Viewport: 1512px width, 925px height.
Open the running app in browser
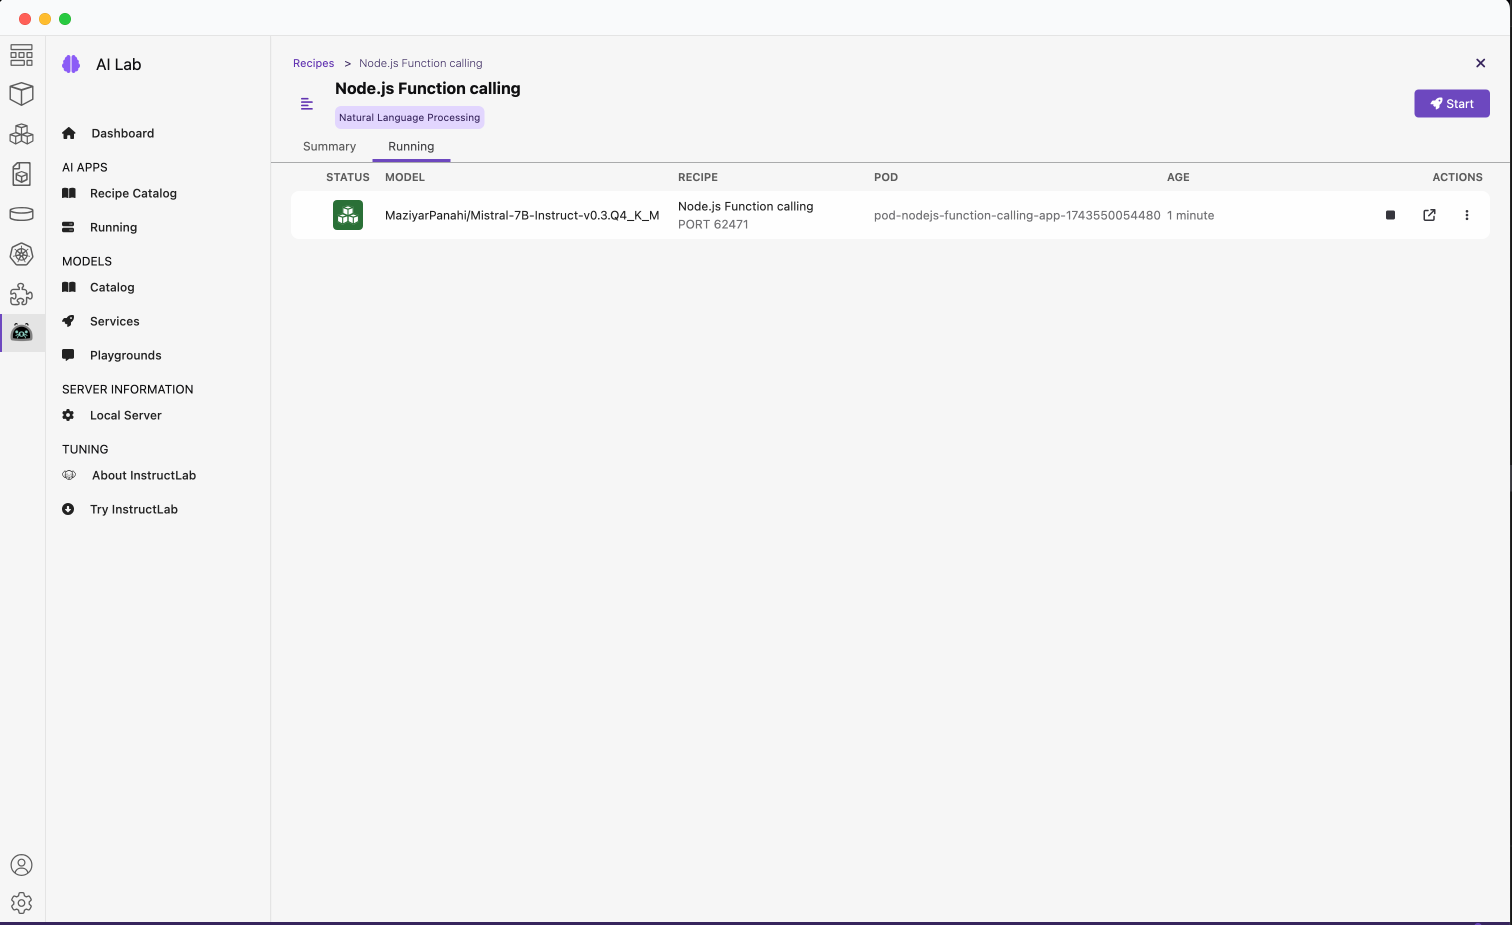point(1429,215)
